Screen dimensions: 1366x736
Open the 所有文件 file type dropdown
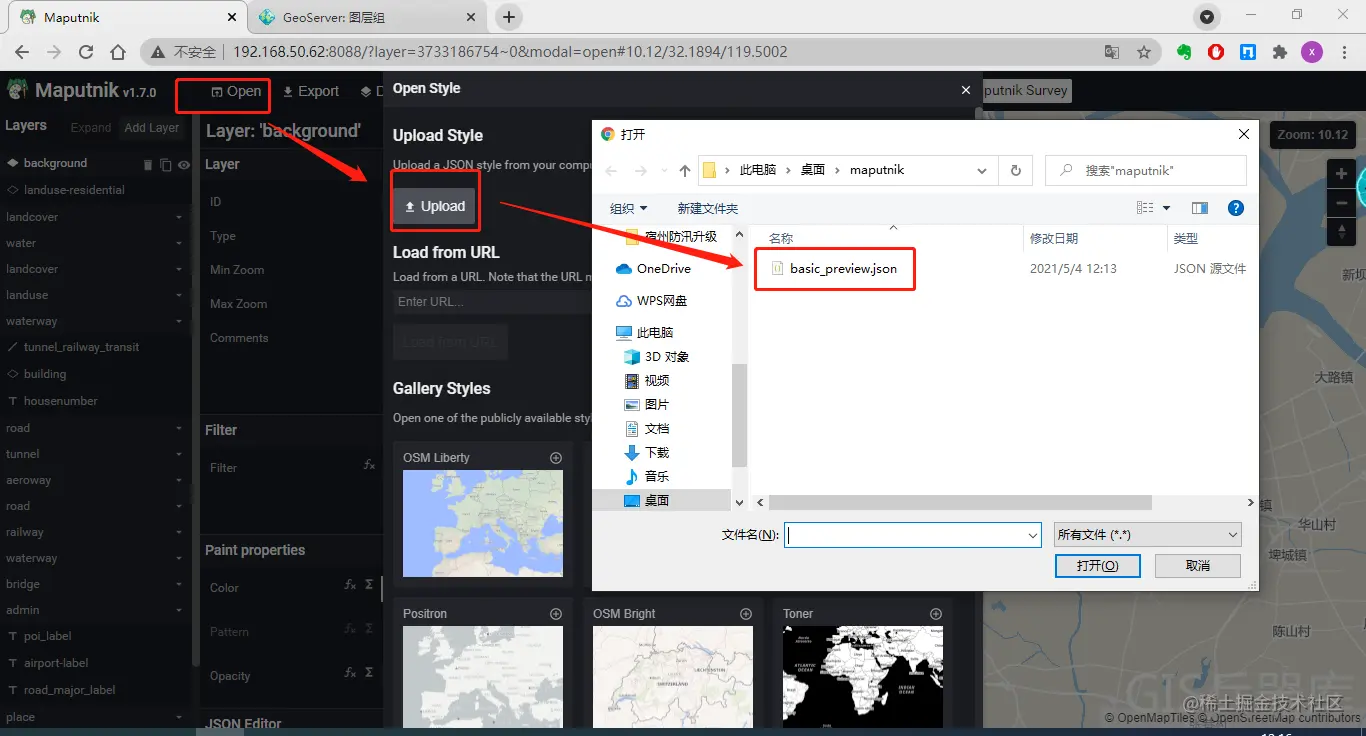1148,535
